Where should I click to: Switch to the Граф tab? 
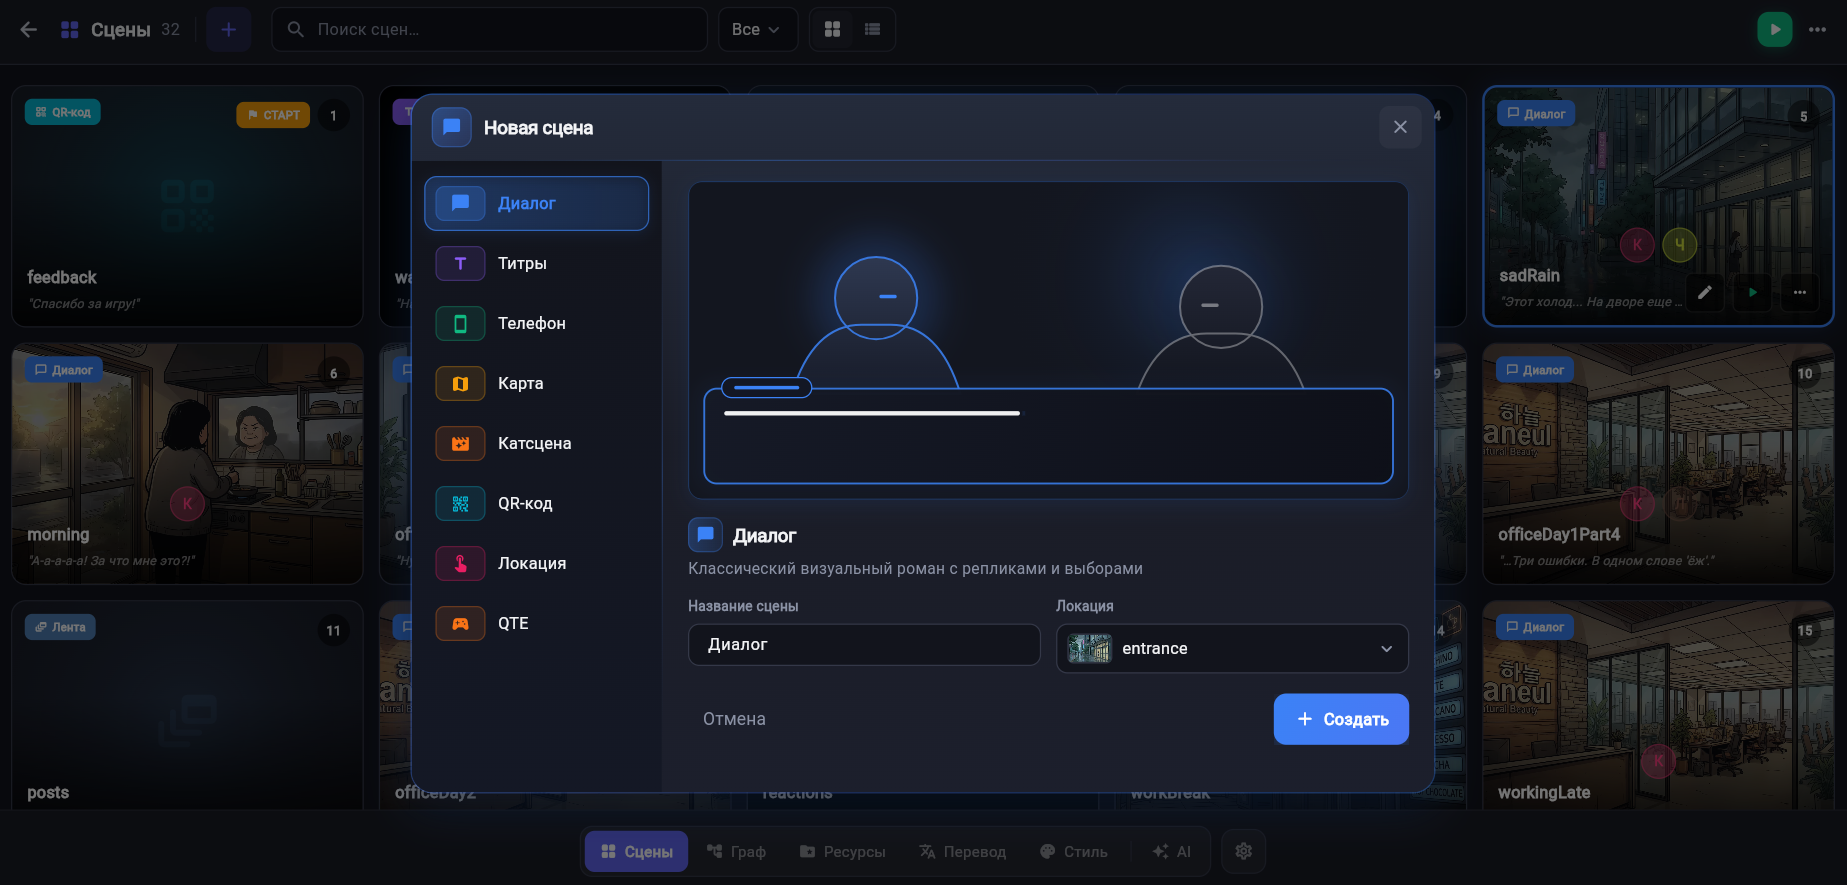[x=736, y=851]
